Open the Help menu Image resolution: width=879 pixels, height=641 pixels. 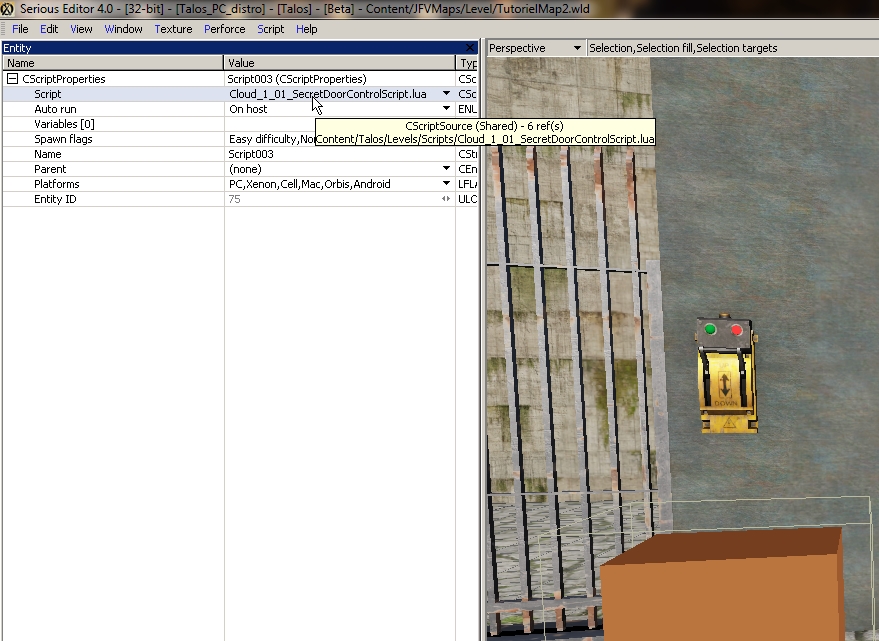click(x=307, y=29)
